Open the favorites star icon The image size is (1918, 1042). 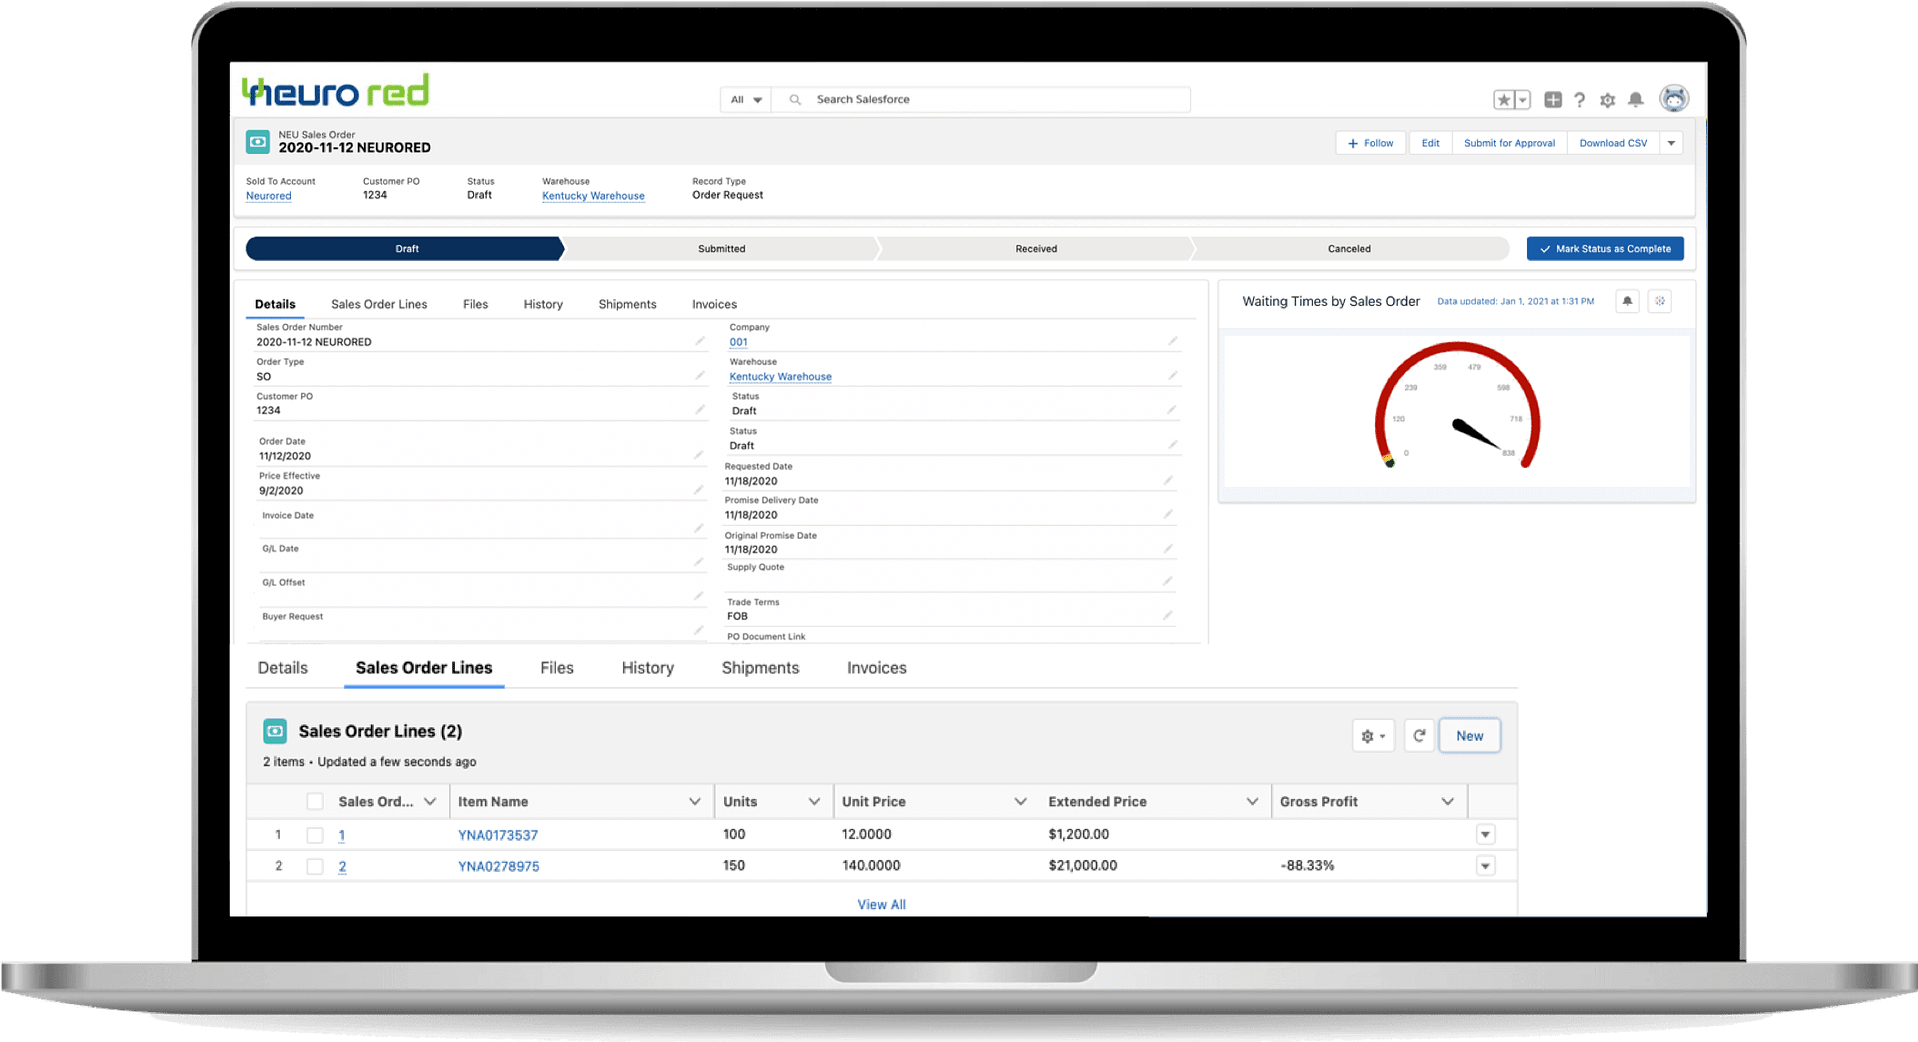(1503, 100)
